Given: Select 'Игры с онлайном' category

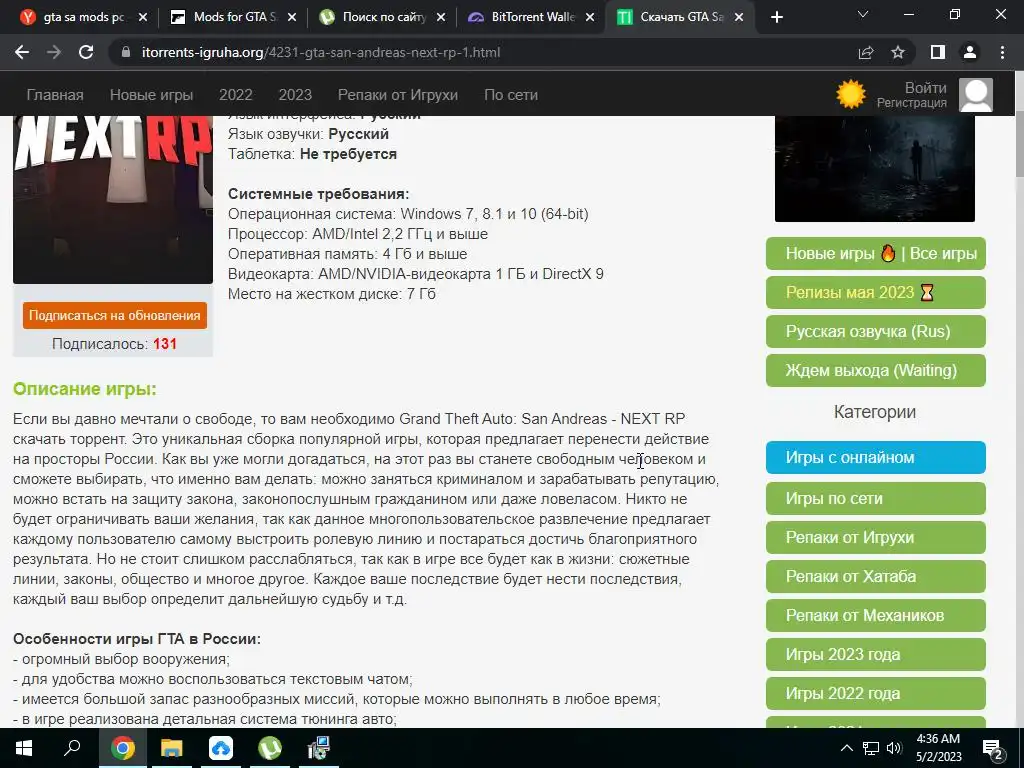Looking at the screenshot, I should click(x=876, y=458).
